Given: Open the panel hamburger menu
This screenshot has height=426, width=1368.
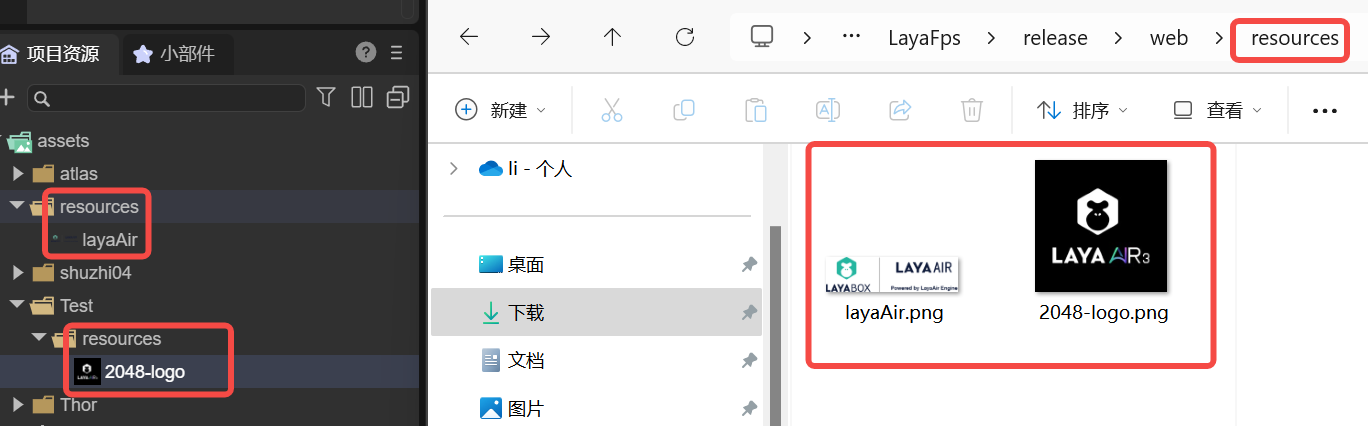Looking at the screenshot, I should (x=397, y=53).
